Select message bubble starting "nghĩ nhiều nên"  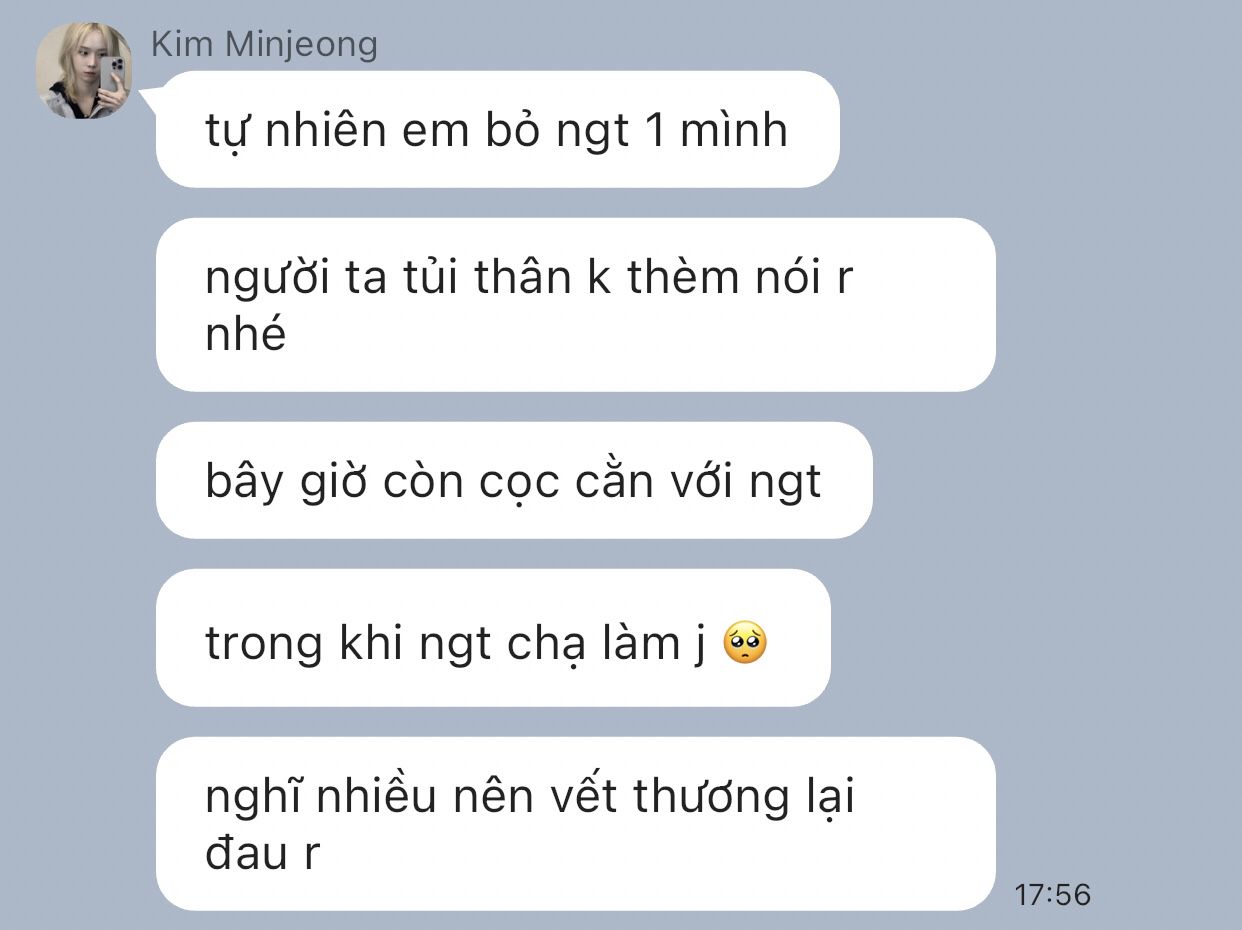coord(575,824)
